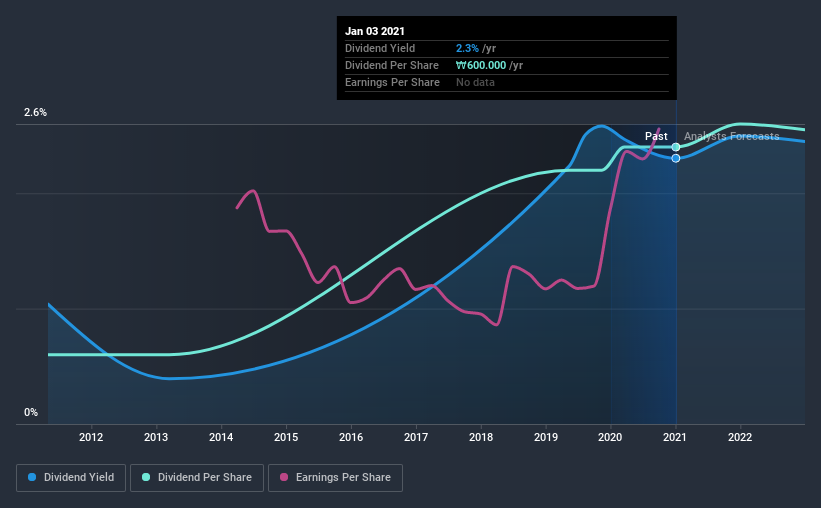This screenshot has width=821, height=508.
Task: Click the 2012 x-axis label
Action: coord(91,437)
